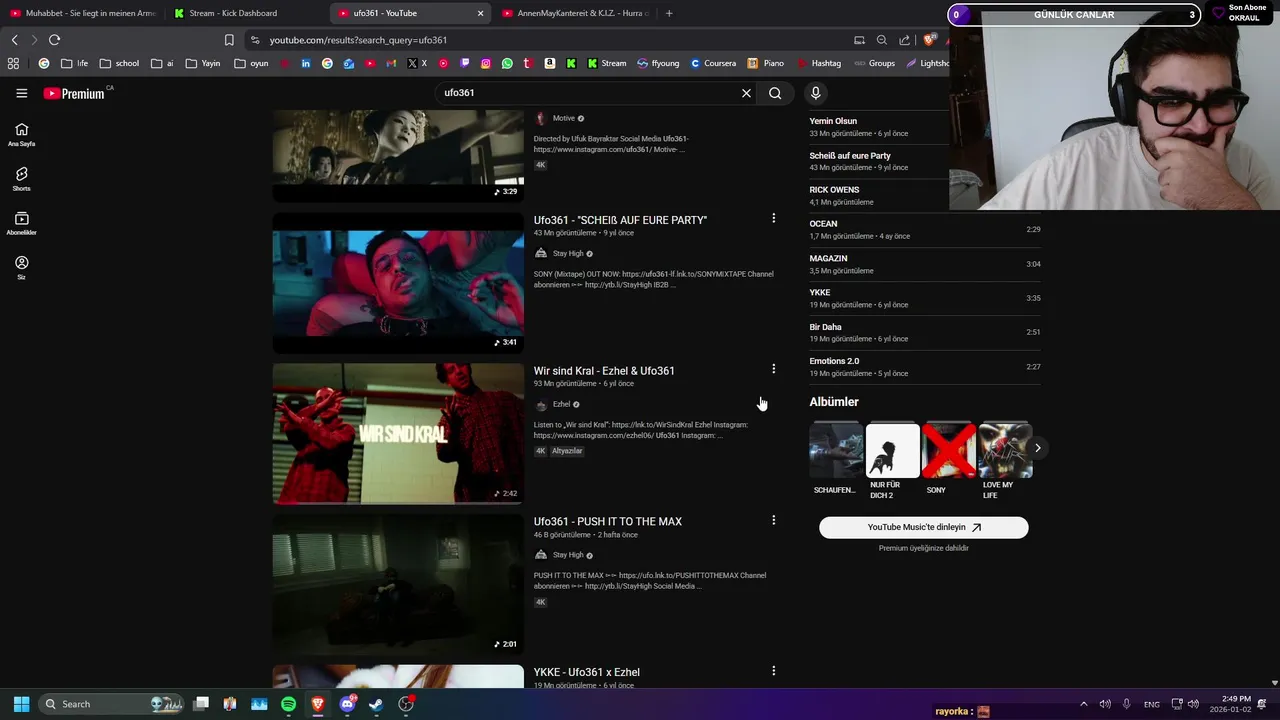This screenshot has height=720, width=1280.
Task: Open the Amazon bookmark
Action: pyautogui.click(x=550, y=63)
